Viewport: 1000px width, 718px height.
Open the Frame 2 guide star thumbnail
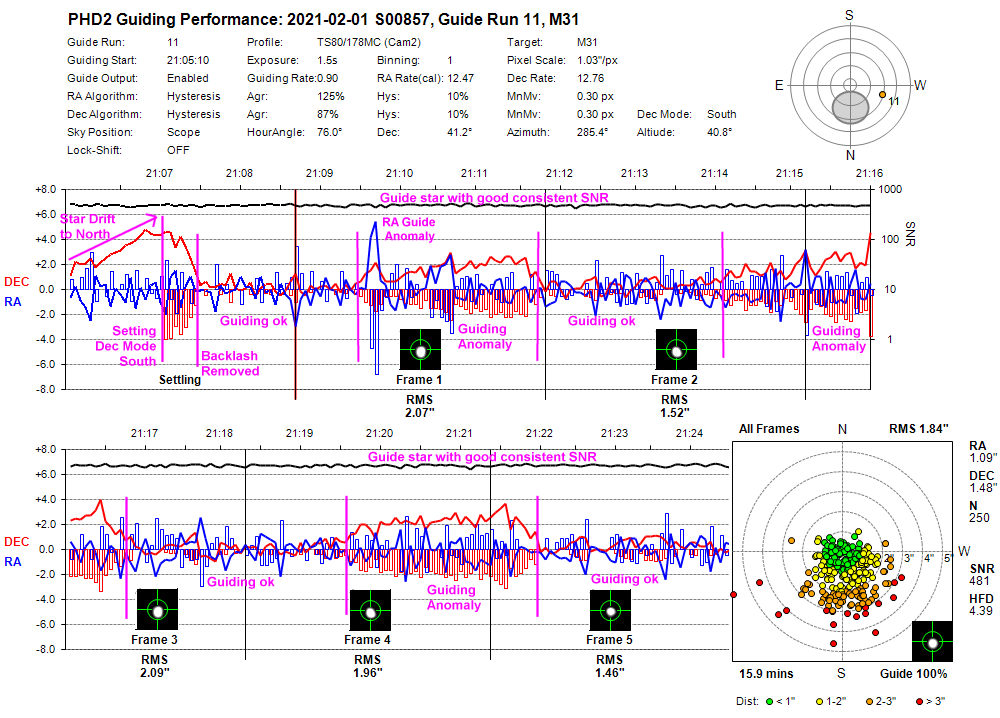[x=676, y=349]
